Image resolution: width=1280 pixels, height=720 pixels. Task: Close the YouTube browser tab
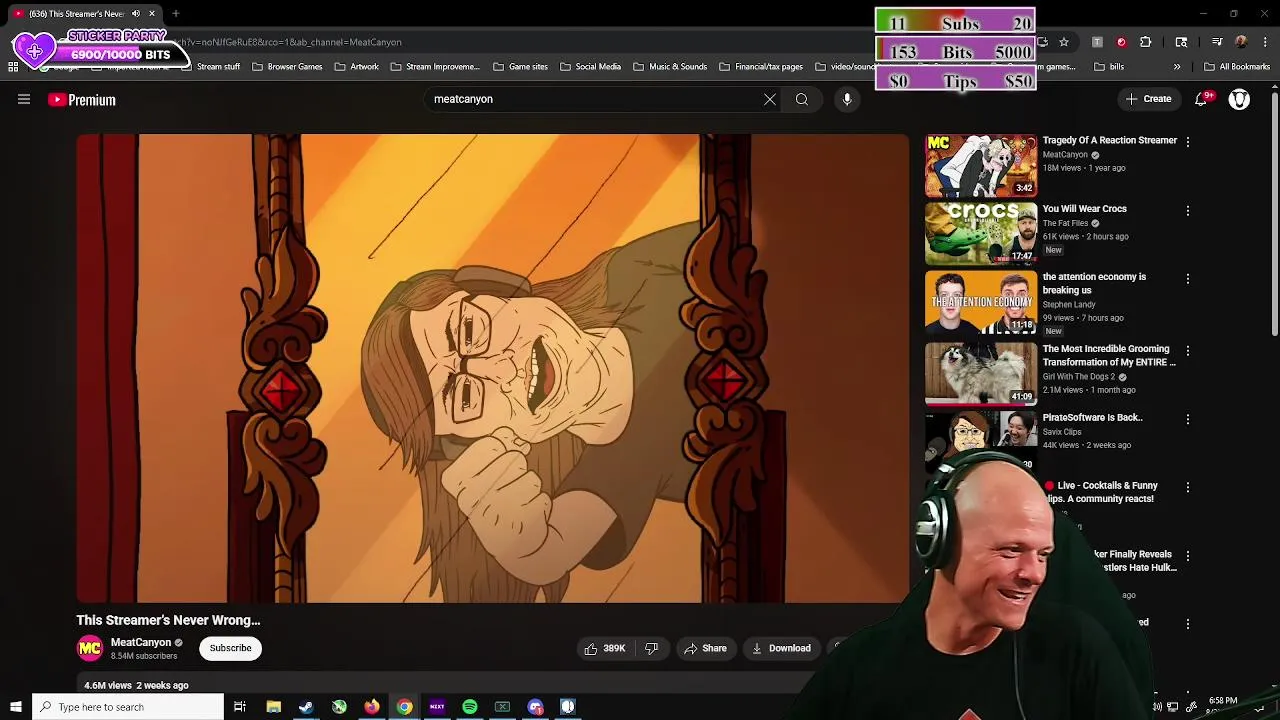click(x=152, y=14)
